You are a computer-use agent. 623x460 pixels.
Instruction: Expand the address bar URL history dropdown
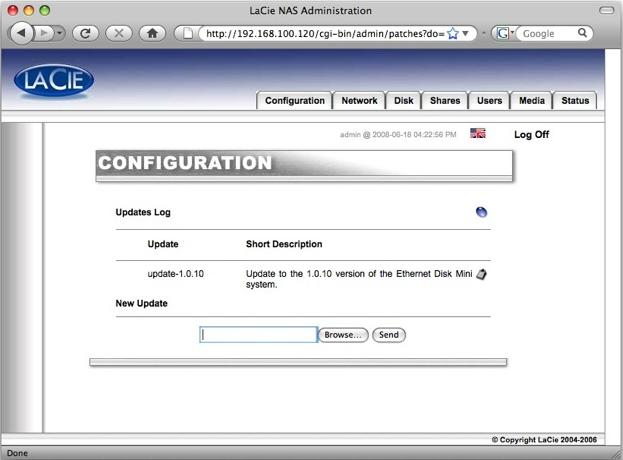(x=467, y=33)
